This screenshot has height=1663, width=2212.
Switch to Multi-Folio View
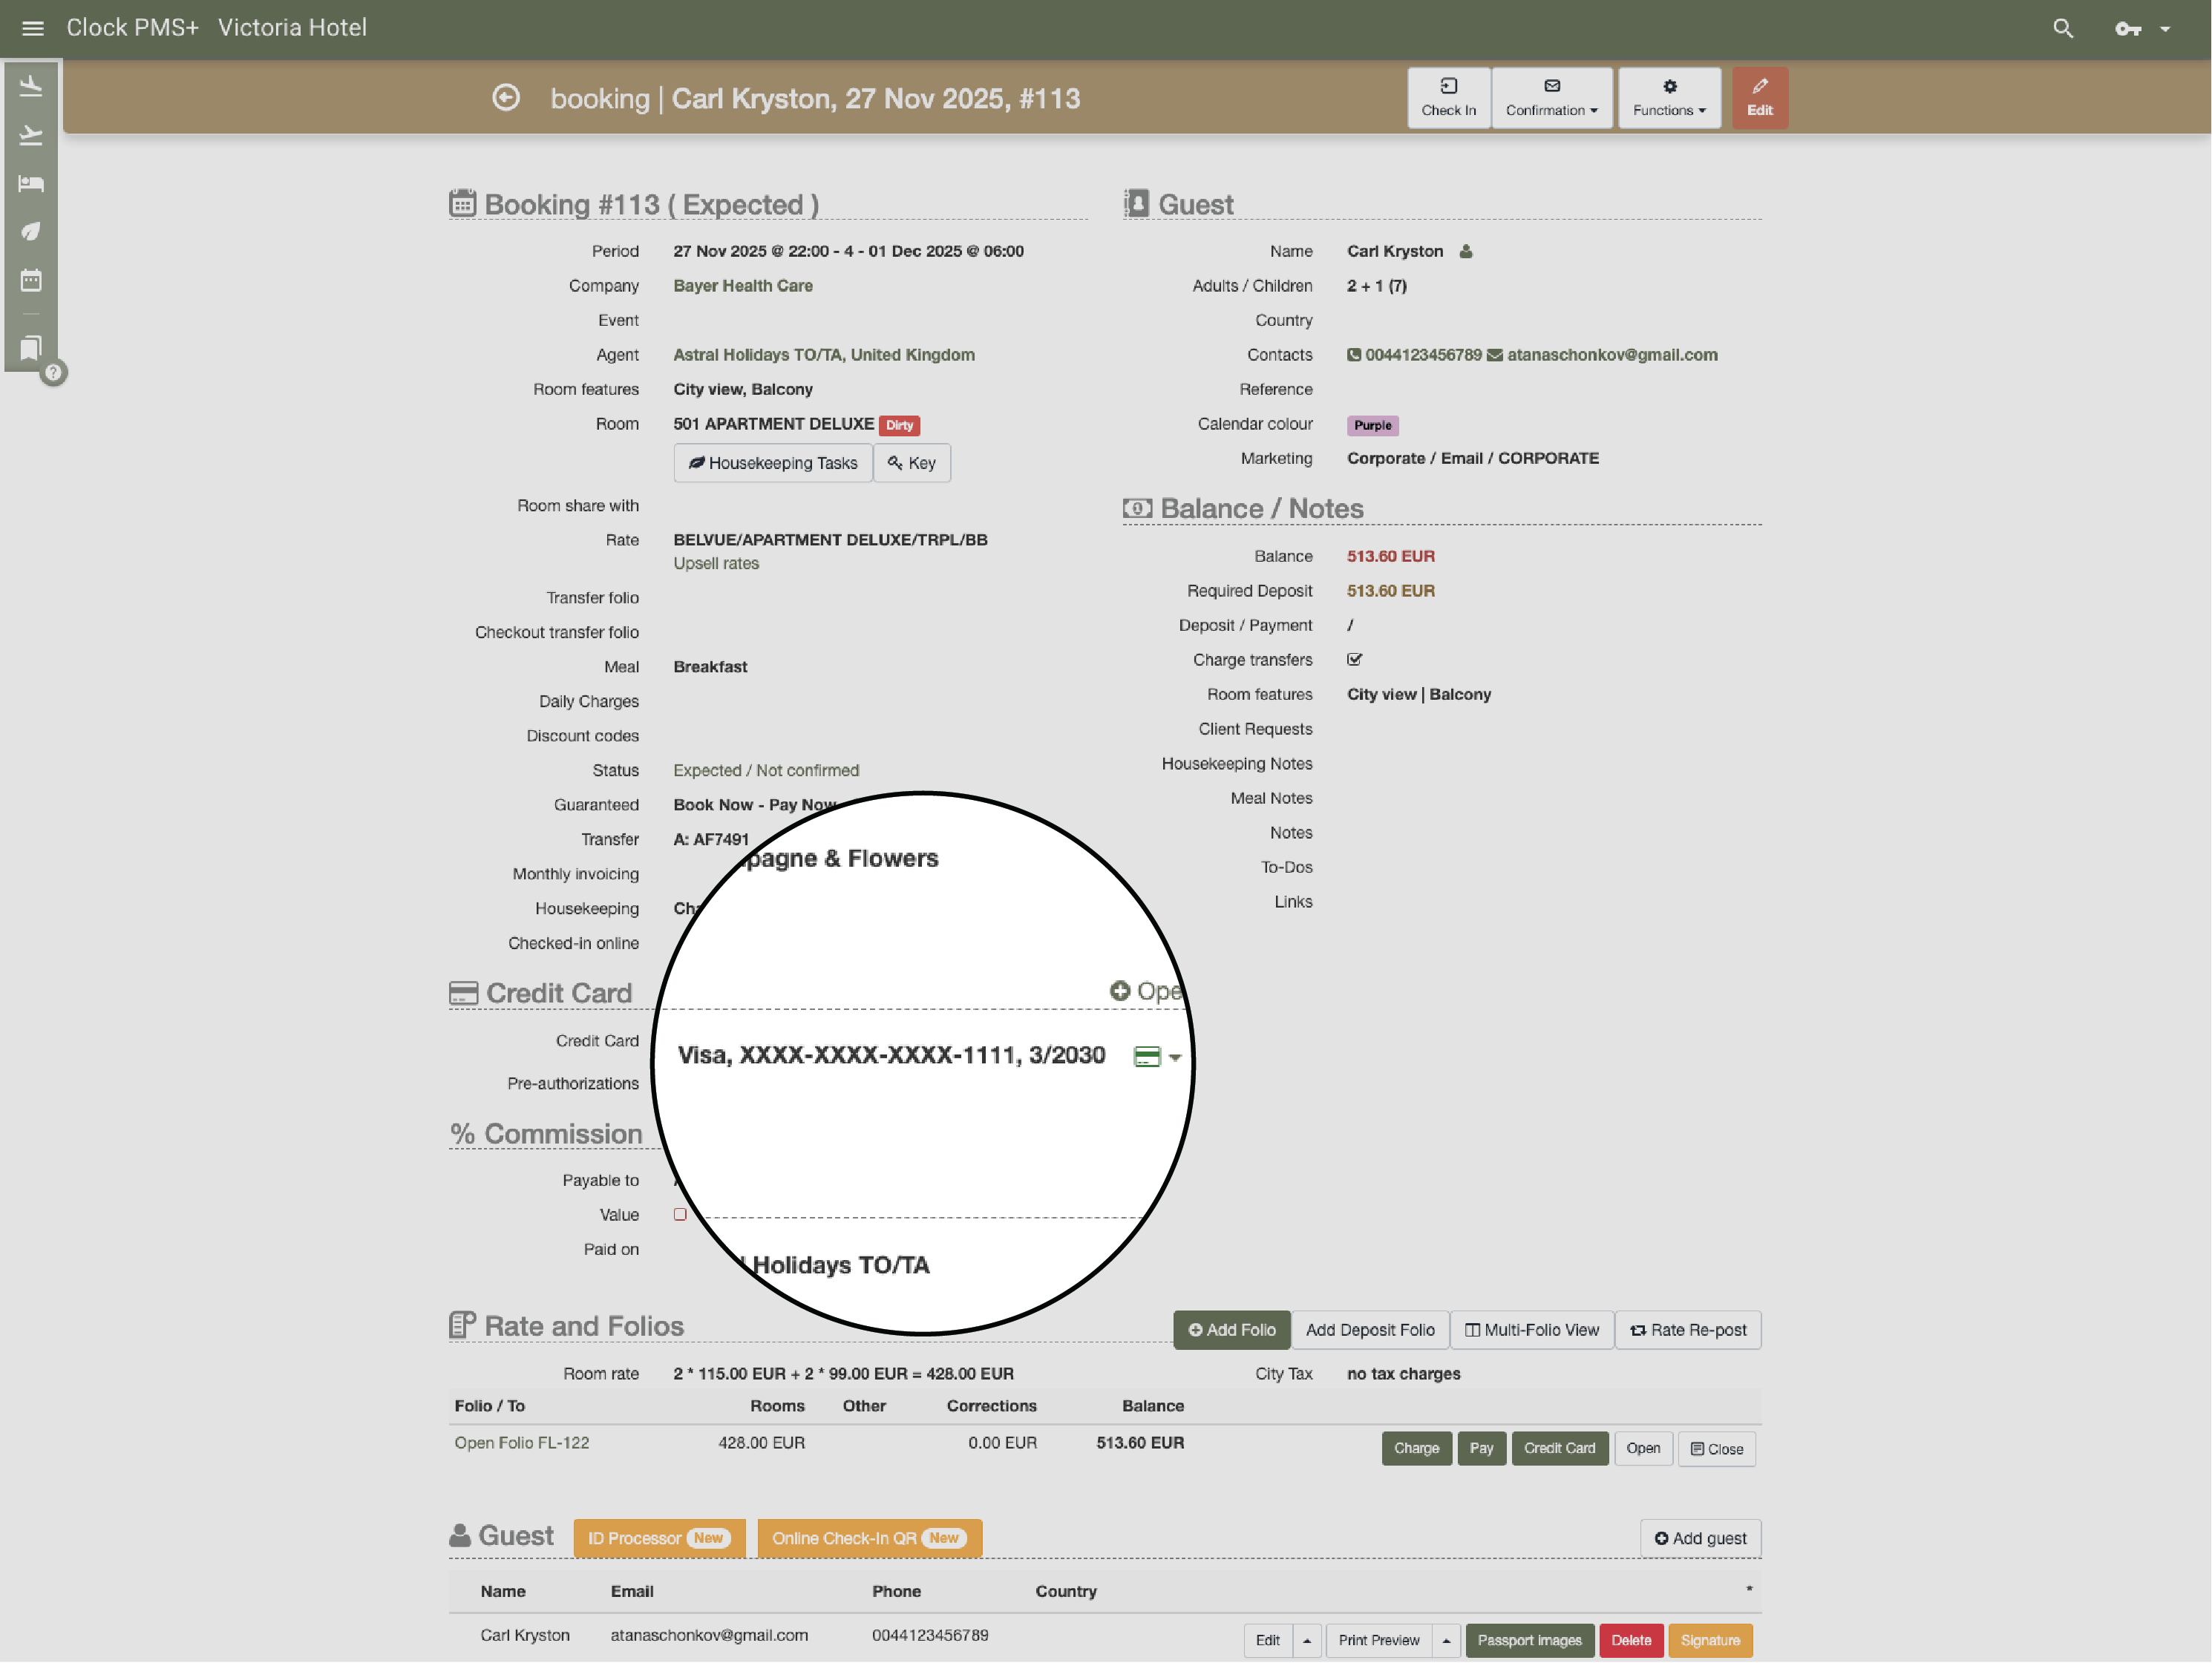click(x=1531, y=1330)
